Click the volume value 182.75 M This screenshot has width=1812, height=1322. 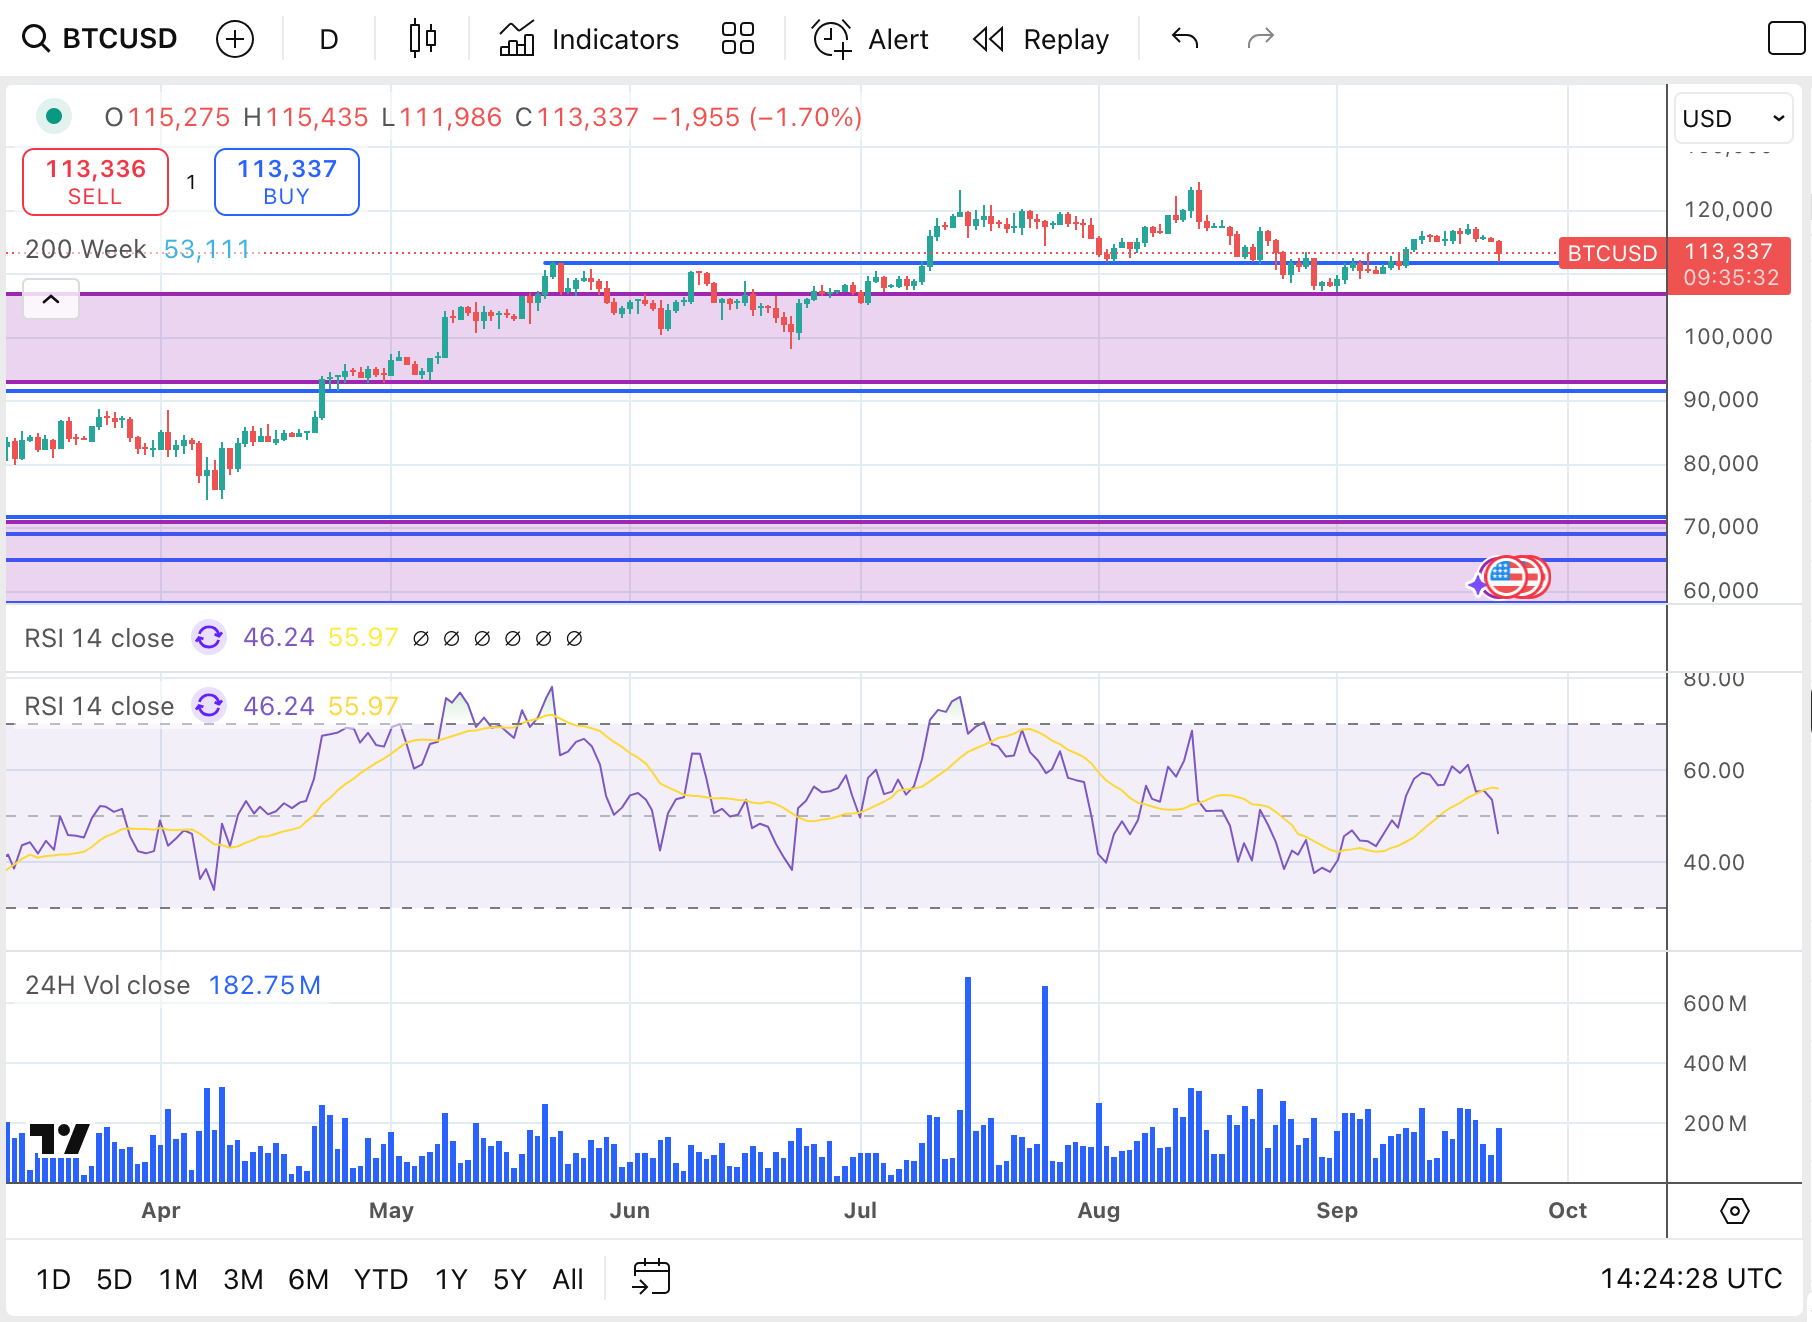click(265, 985)
